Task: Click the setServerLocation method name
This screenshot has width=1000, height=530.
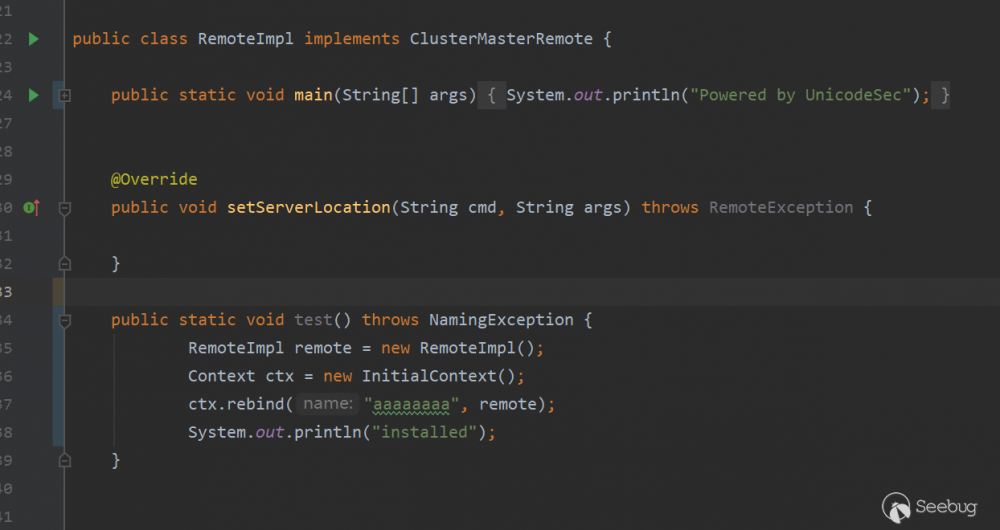Action: (309, 207)
